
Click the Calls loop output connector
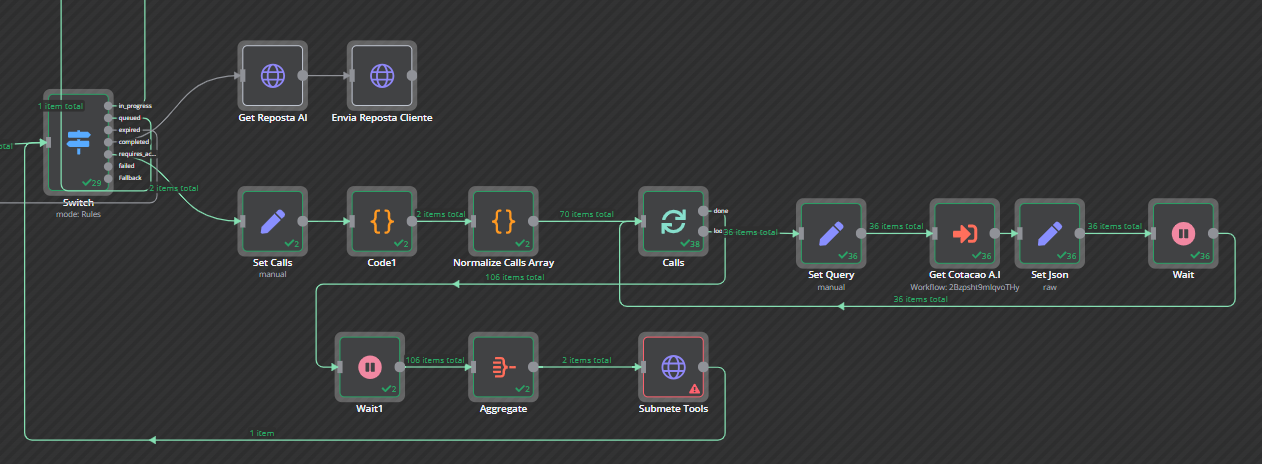click(x=704, y=232)
